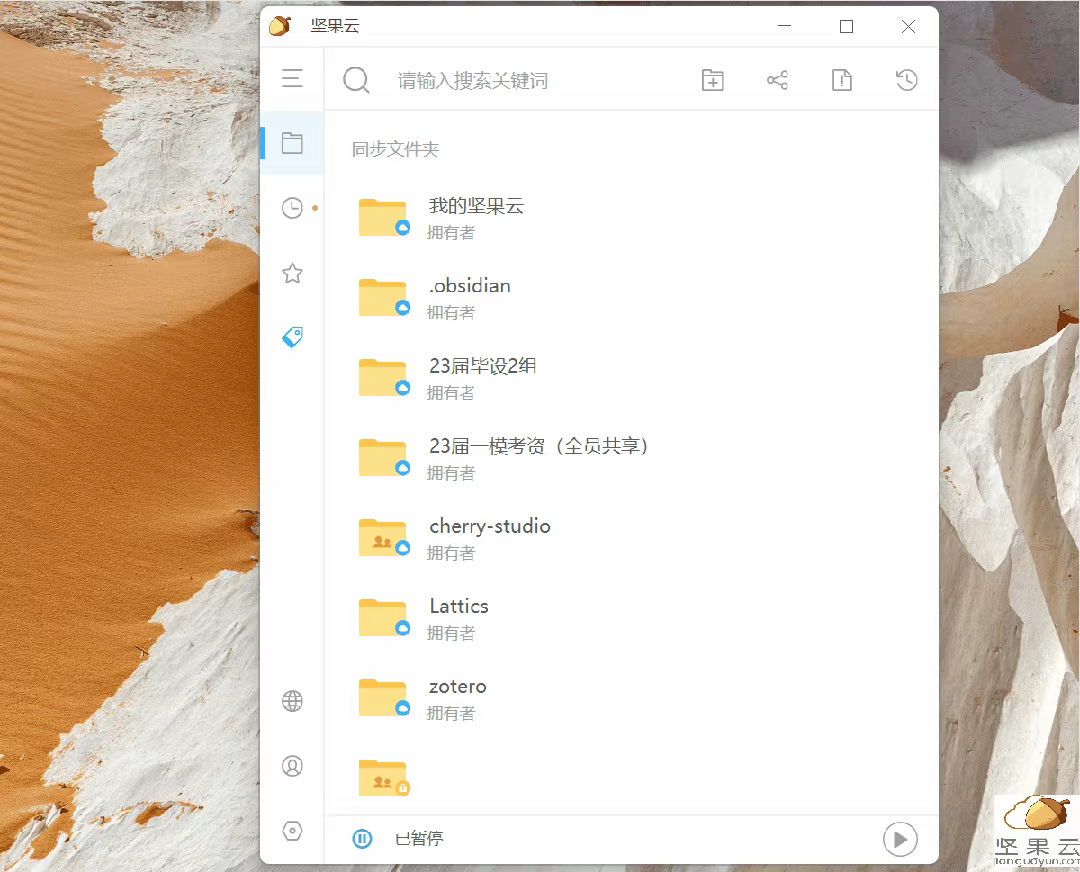Open the file conflicts document icon
This screenshot has width=1080, height=872.
pyautogui.click(x=842, y=80)
